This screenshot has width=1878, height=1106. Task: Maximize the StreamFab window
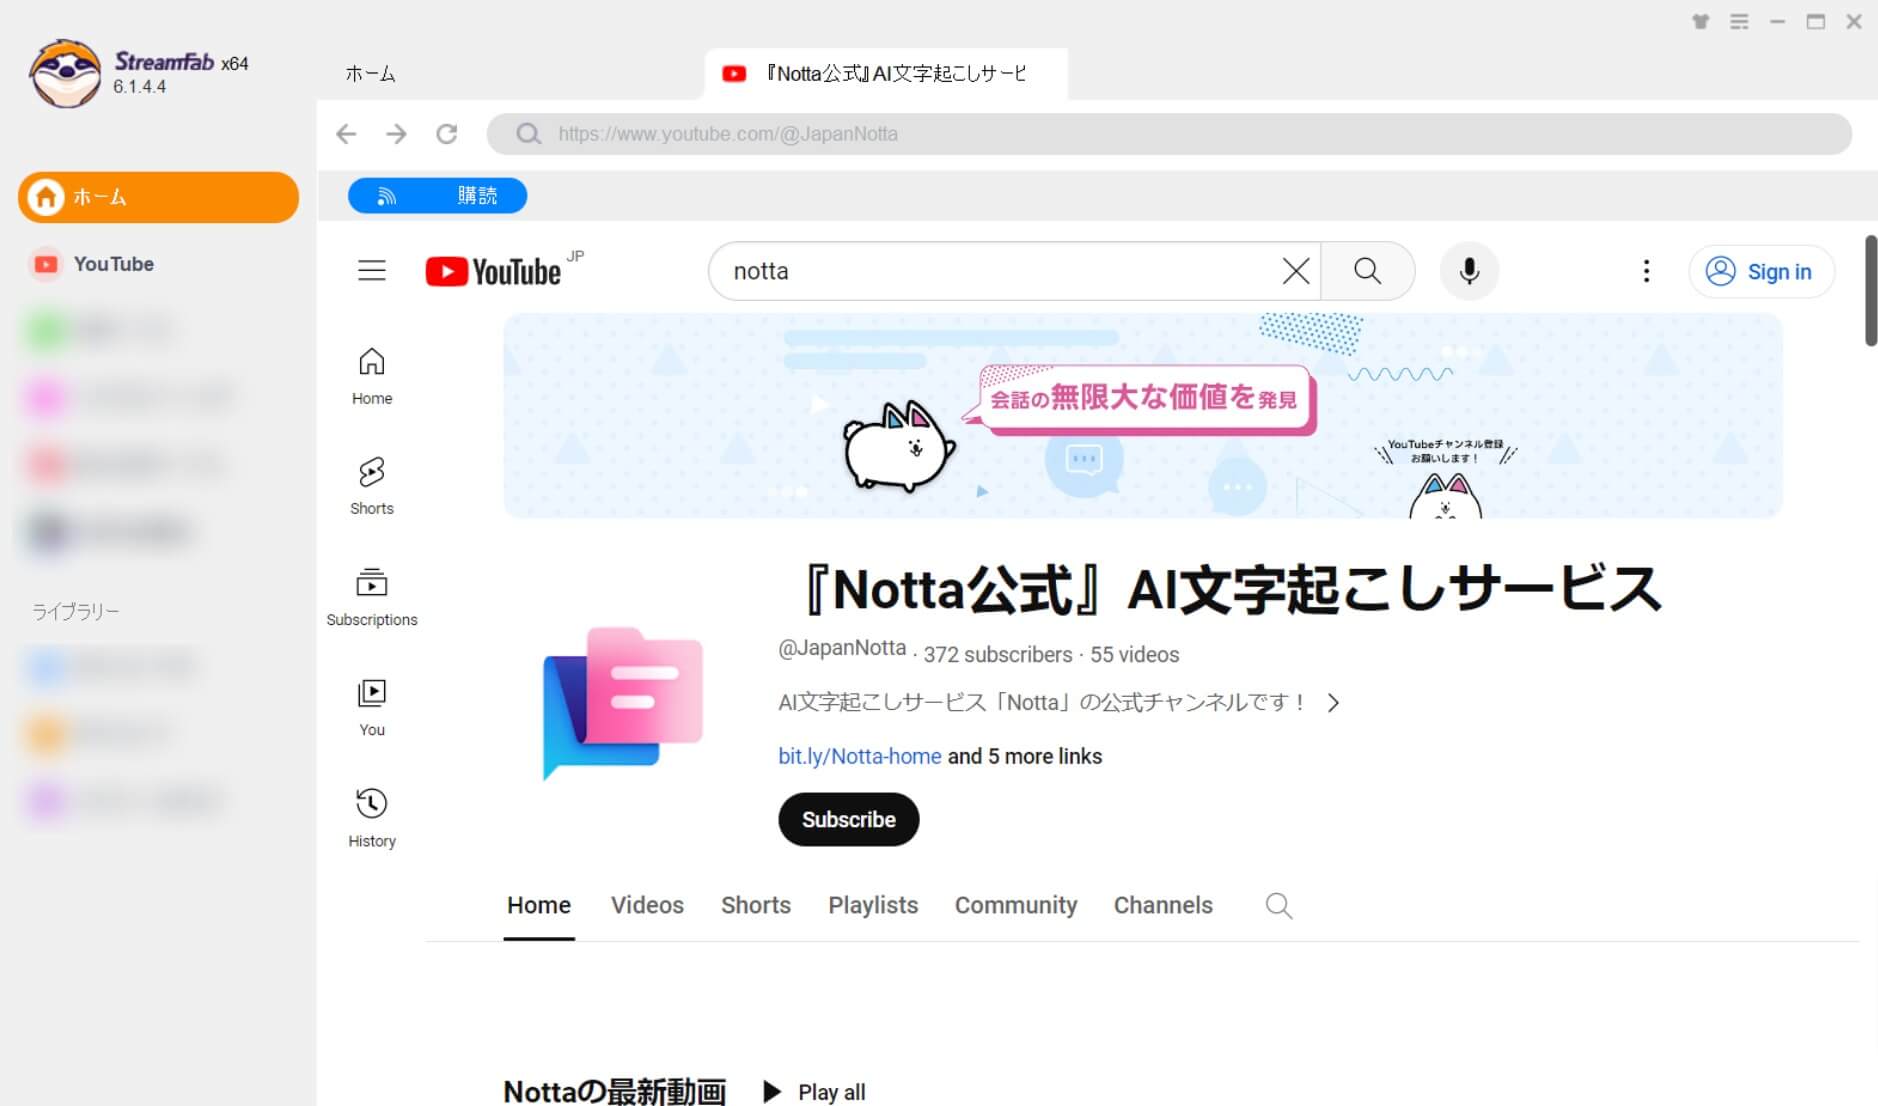(x=1816, y=22)
